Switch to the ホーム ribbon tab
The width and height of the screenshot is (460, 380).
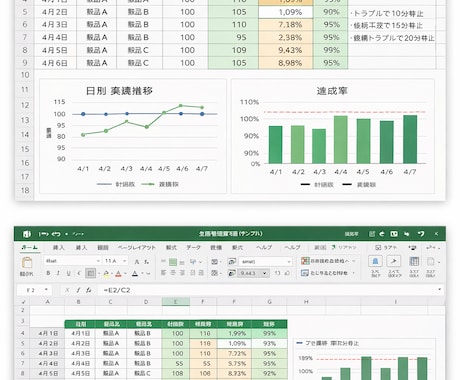30,247
